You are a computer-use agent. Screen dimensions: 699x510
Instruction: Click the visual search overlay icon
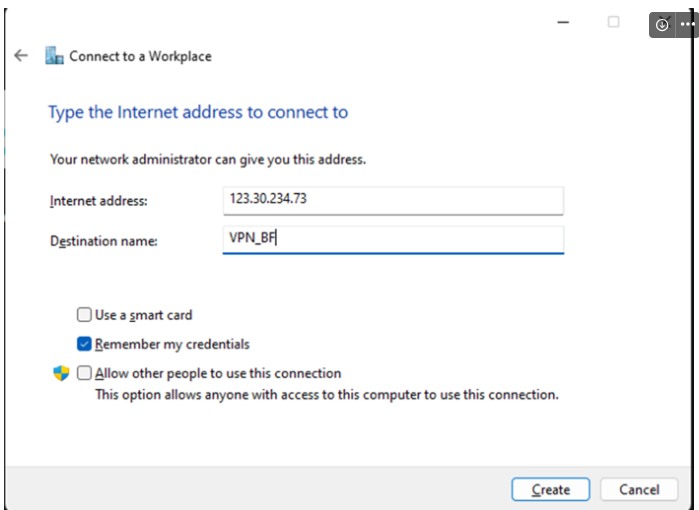coord(662,25)
